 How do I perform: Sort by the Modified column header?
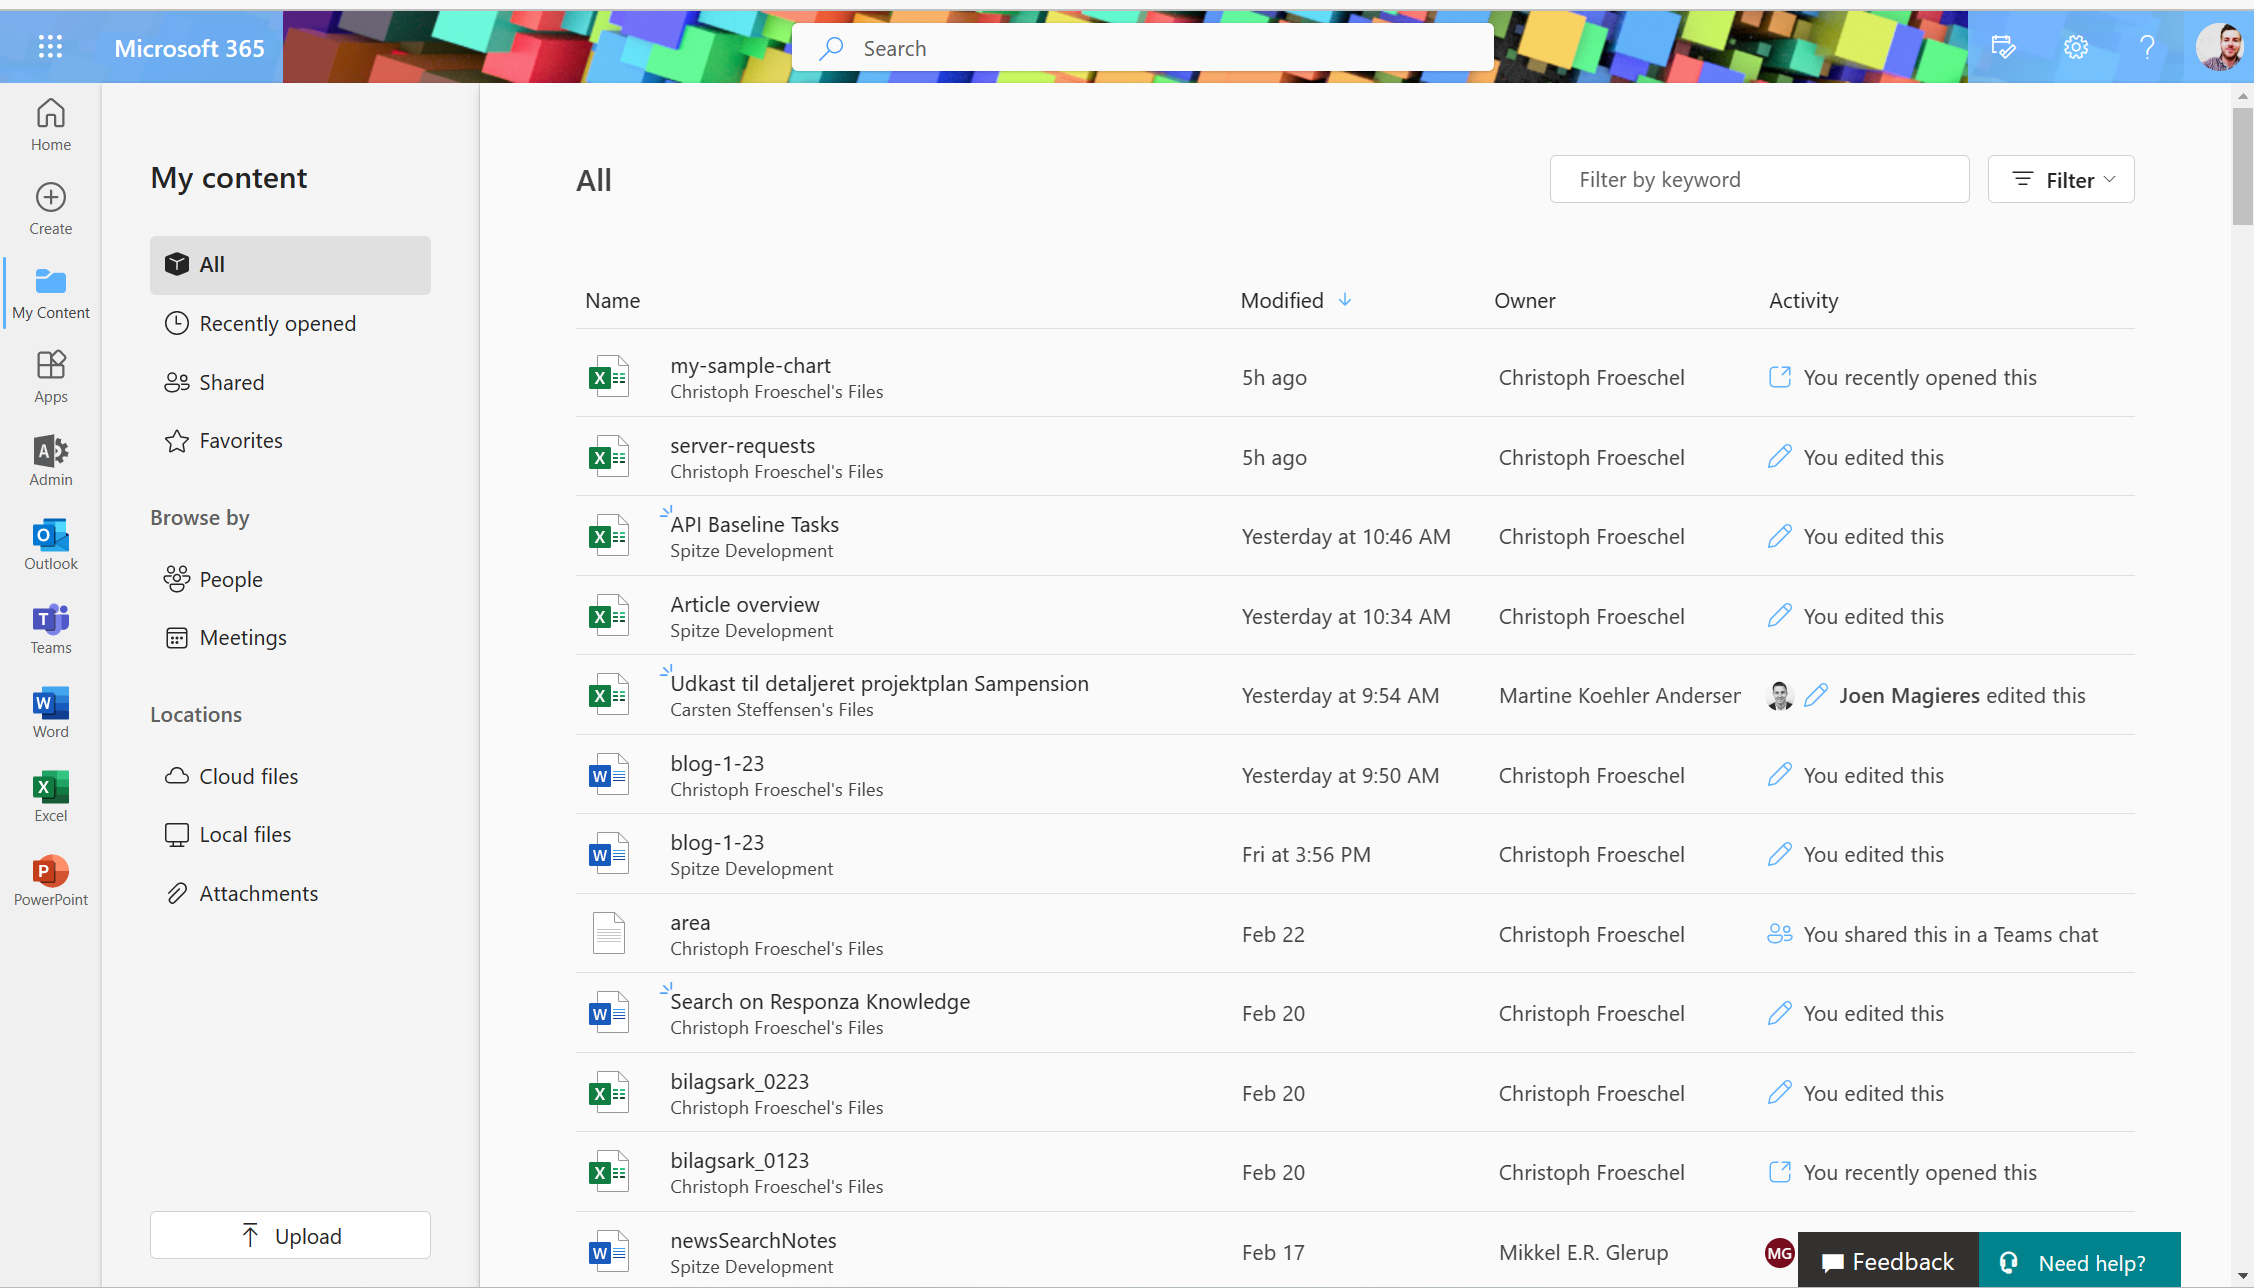[1282, 301]
